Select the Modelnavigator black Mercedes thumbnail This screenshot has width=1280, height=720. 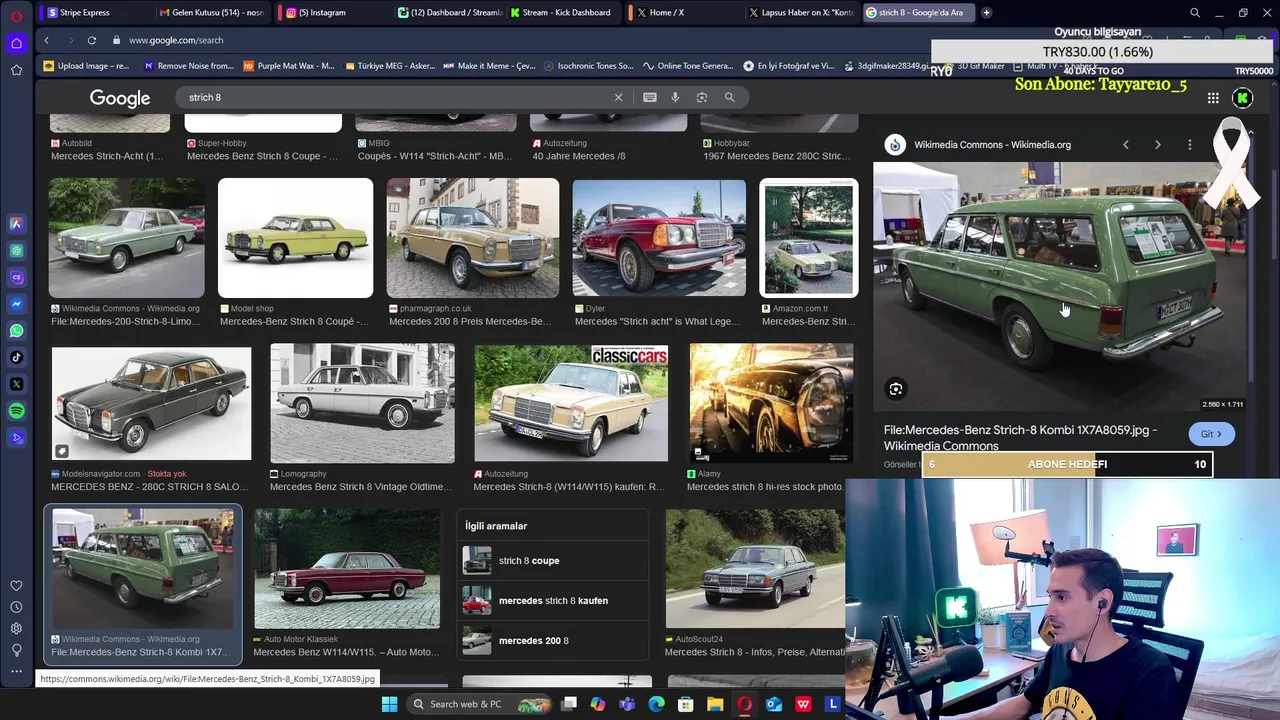[151, 403]
